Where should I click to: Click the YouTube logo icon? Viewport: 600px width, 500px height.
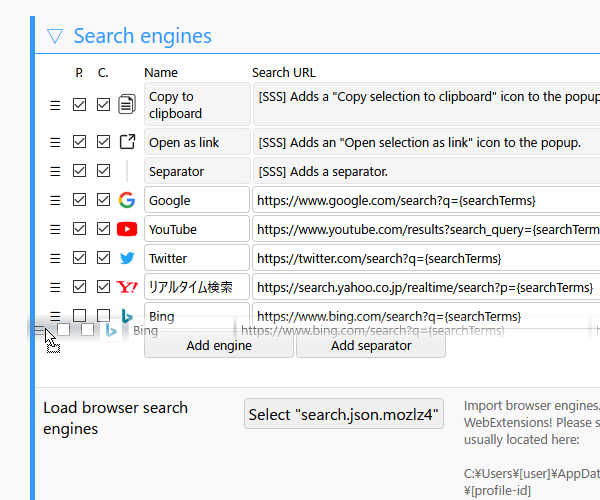click(x=127, y=229)
